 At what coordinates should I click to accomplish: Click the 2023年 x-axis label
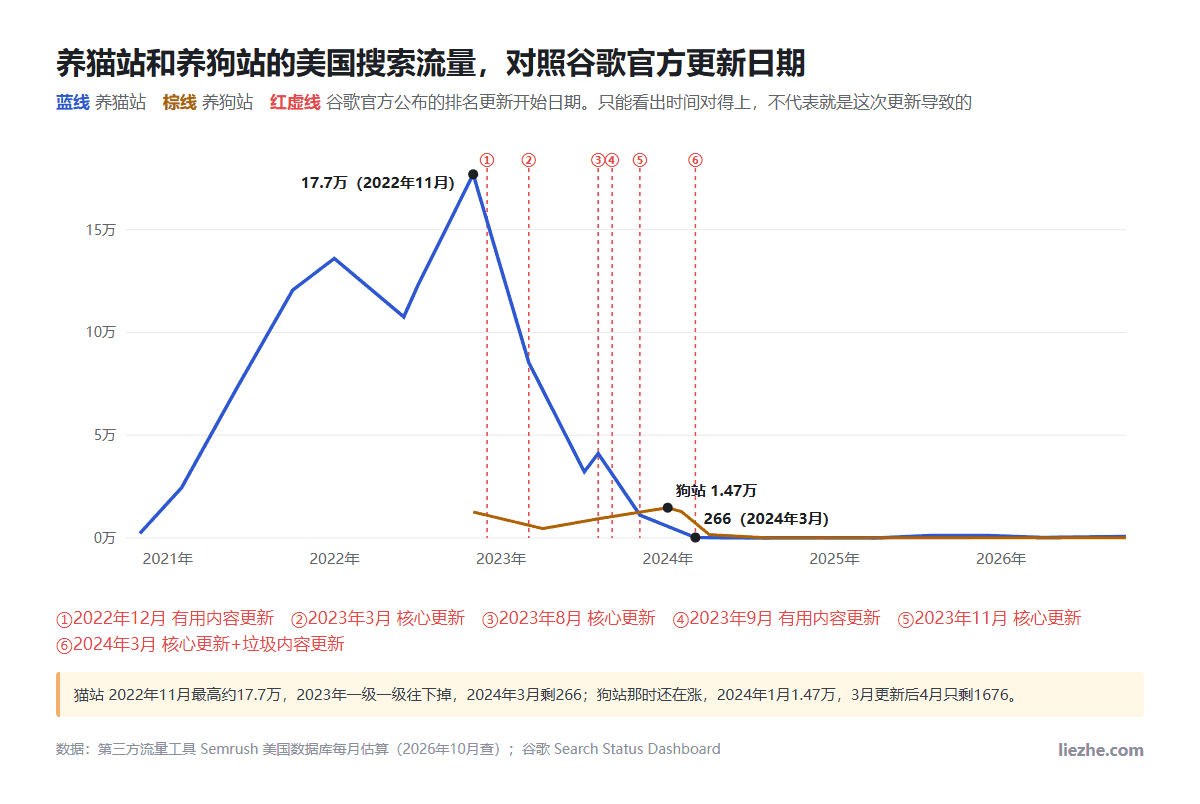click(x=501, y=559)
